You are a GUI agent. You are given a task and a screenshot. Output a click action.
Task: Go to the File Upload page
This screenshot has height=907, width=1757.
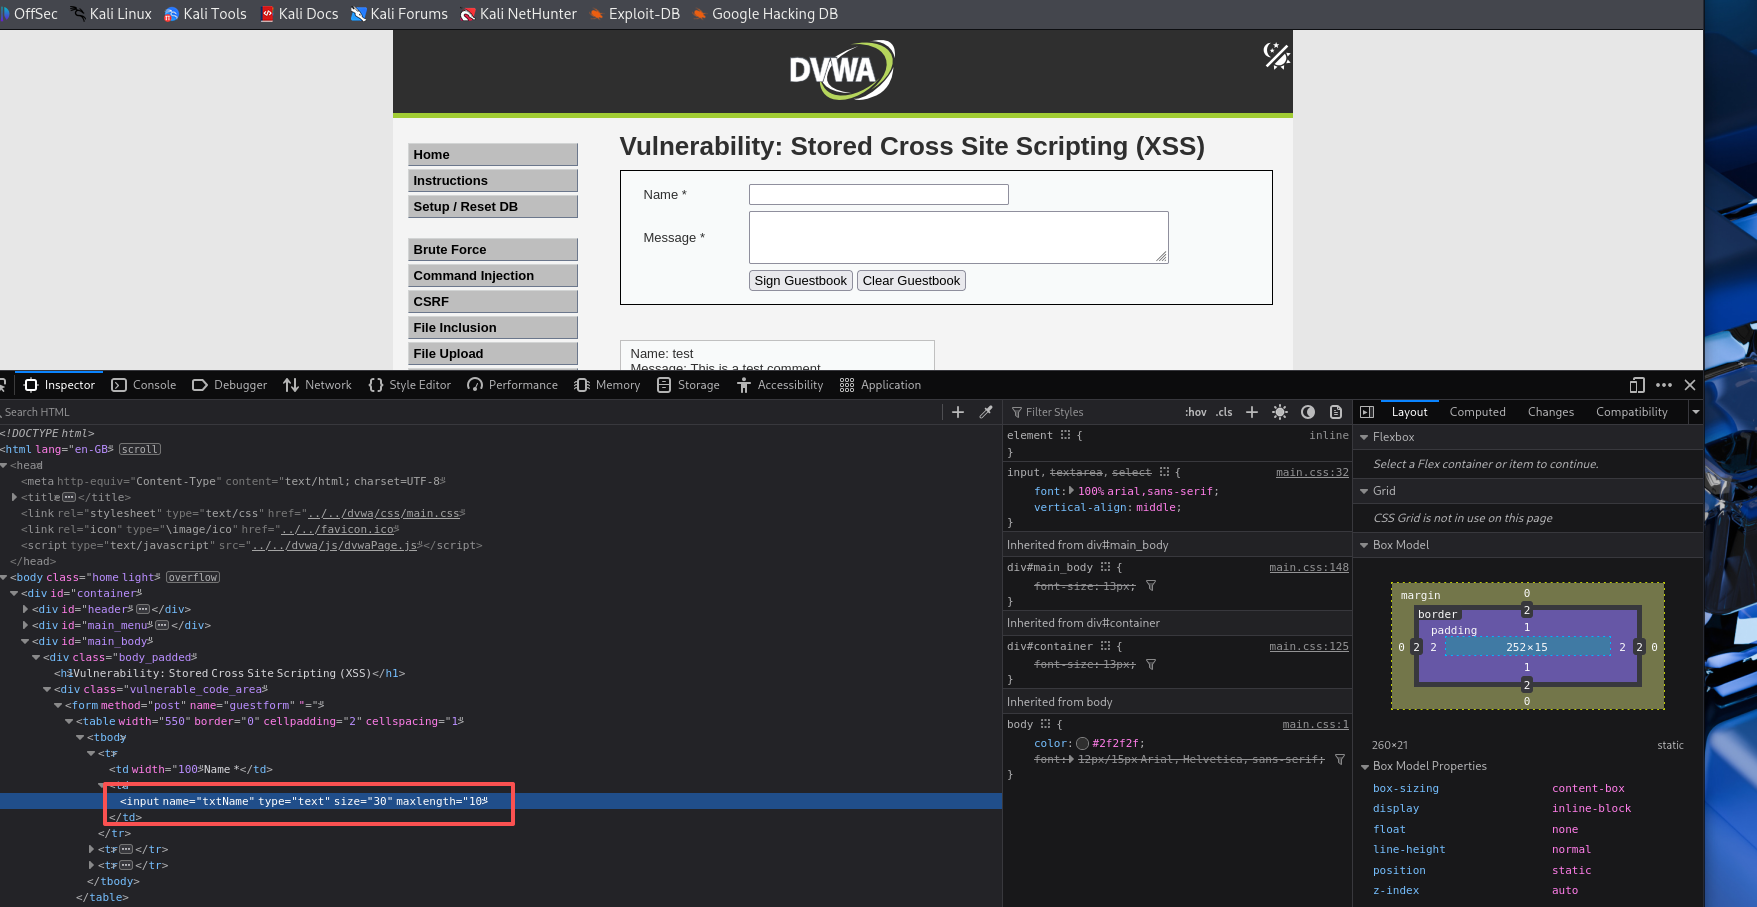point(493,353)
